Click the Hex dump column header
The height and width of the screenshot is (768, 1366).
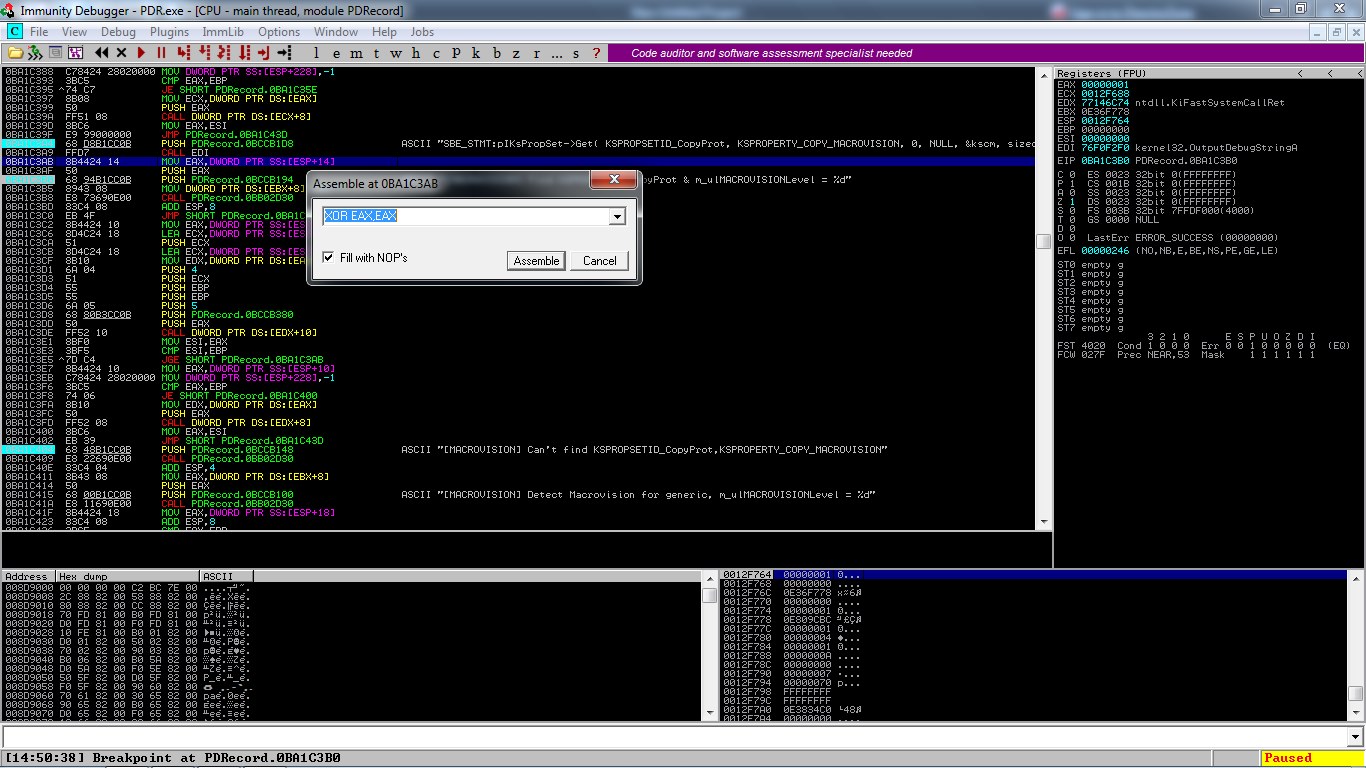click(127, 576)
